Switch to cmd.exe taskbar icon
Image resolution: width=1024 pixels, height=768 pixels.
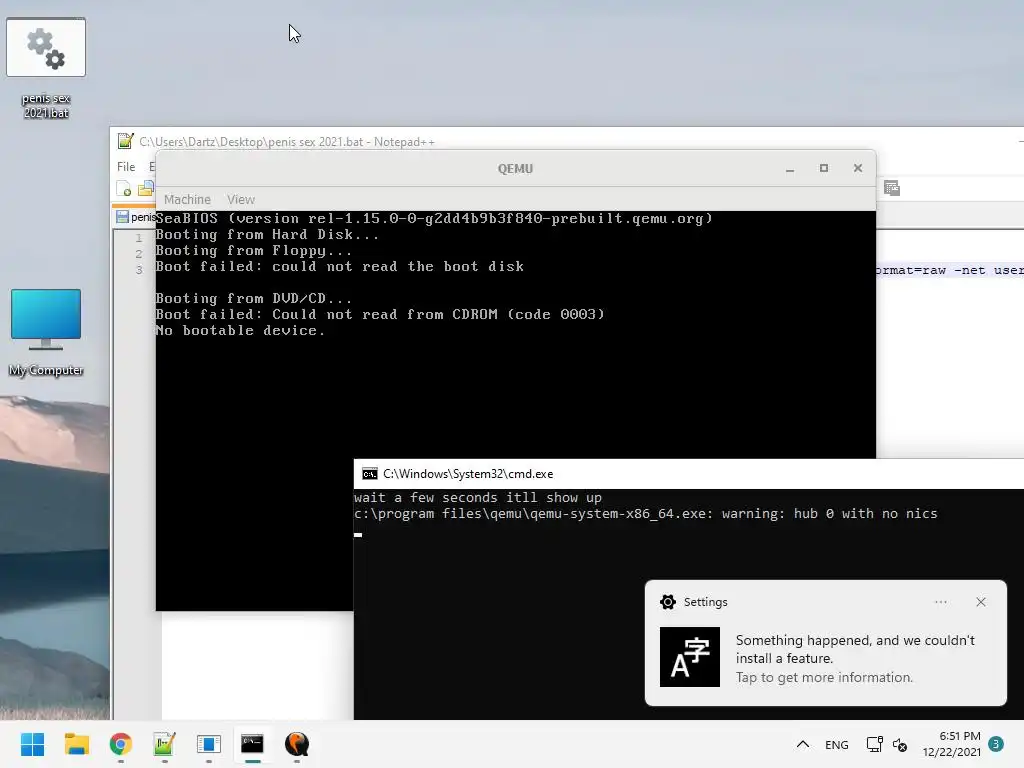click(x=253, y=744)
